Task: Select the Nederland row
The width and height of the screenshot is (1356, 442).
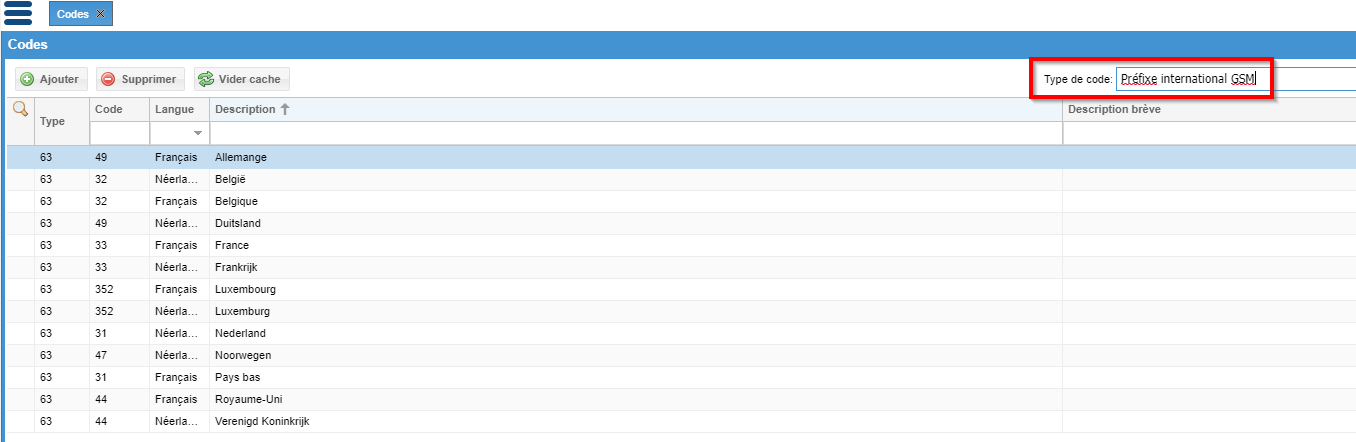Action: click(681, 333)
